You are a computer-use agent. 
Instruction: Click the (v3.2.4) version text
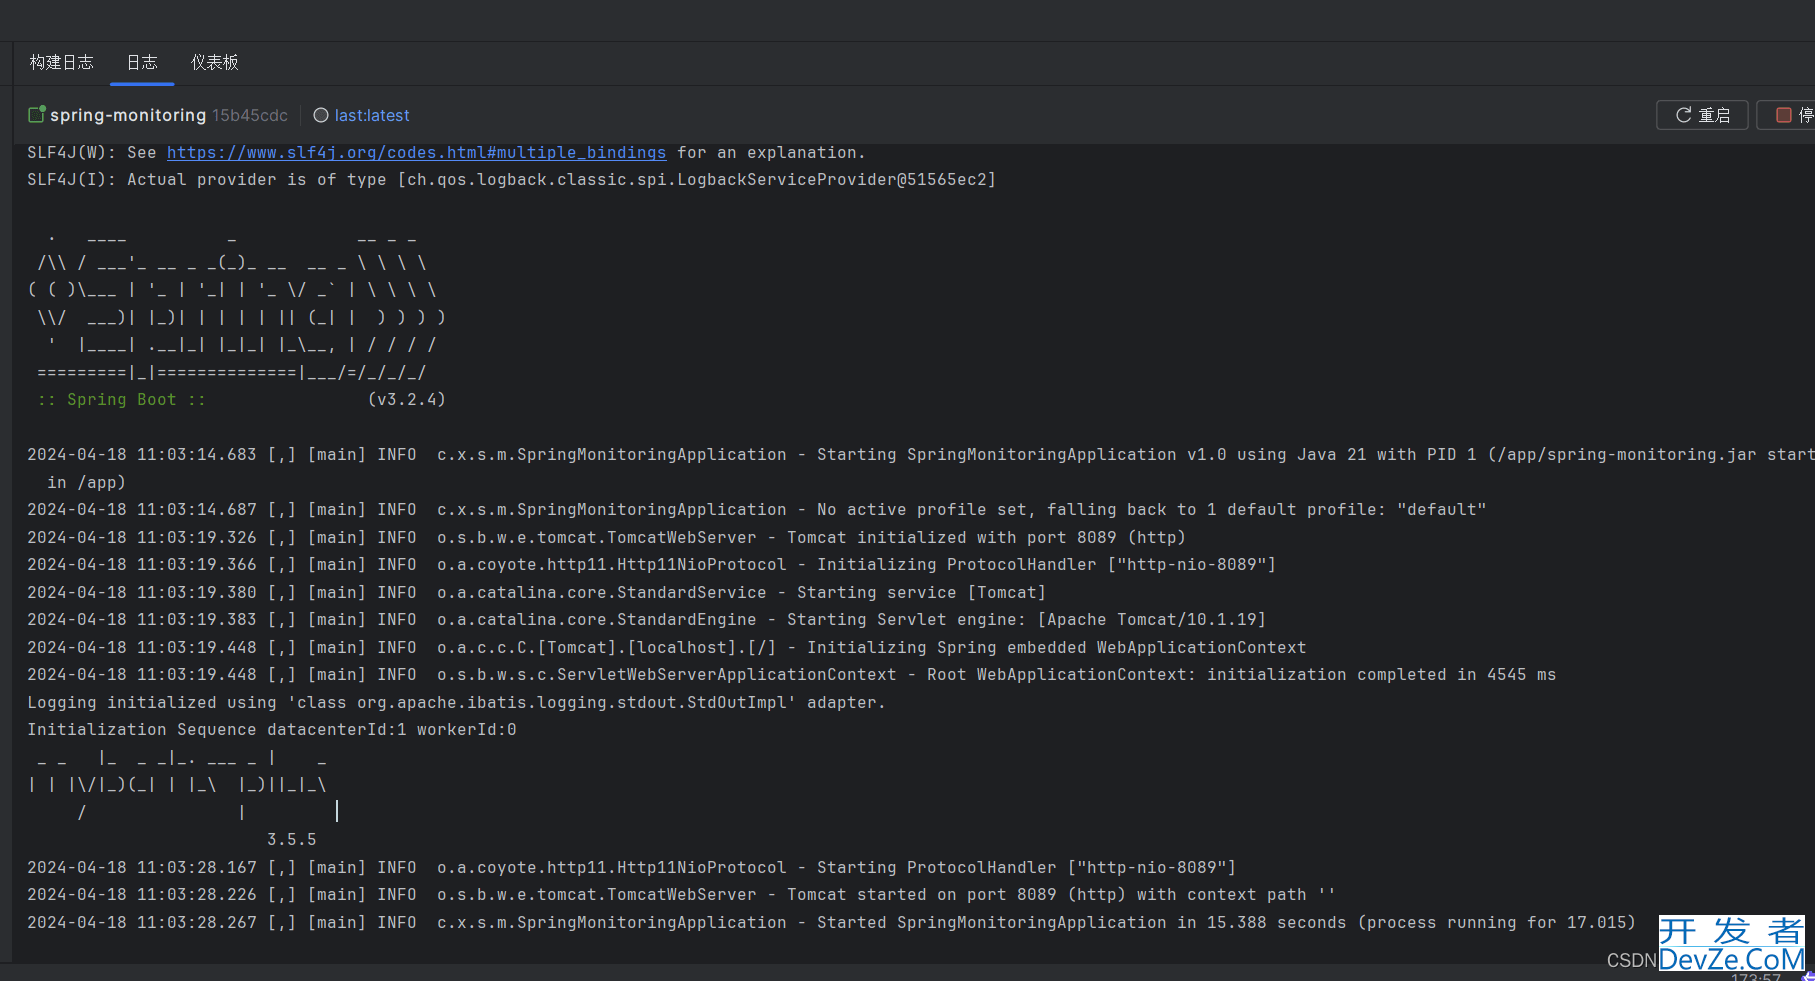[x=406, y=399]
